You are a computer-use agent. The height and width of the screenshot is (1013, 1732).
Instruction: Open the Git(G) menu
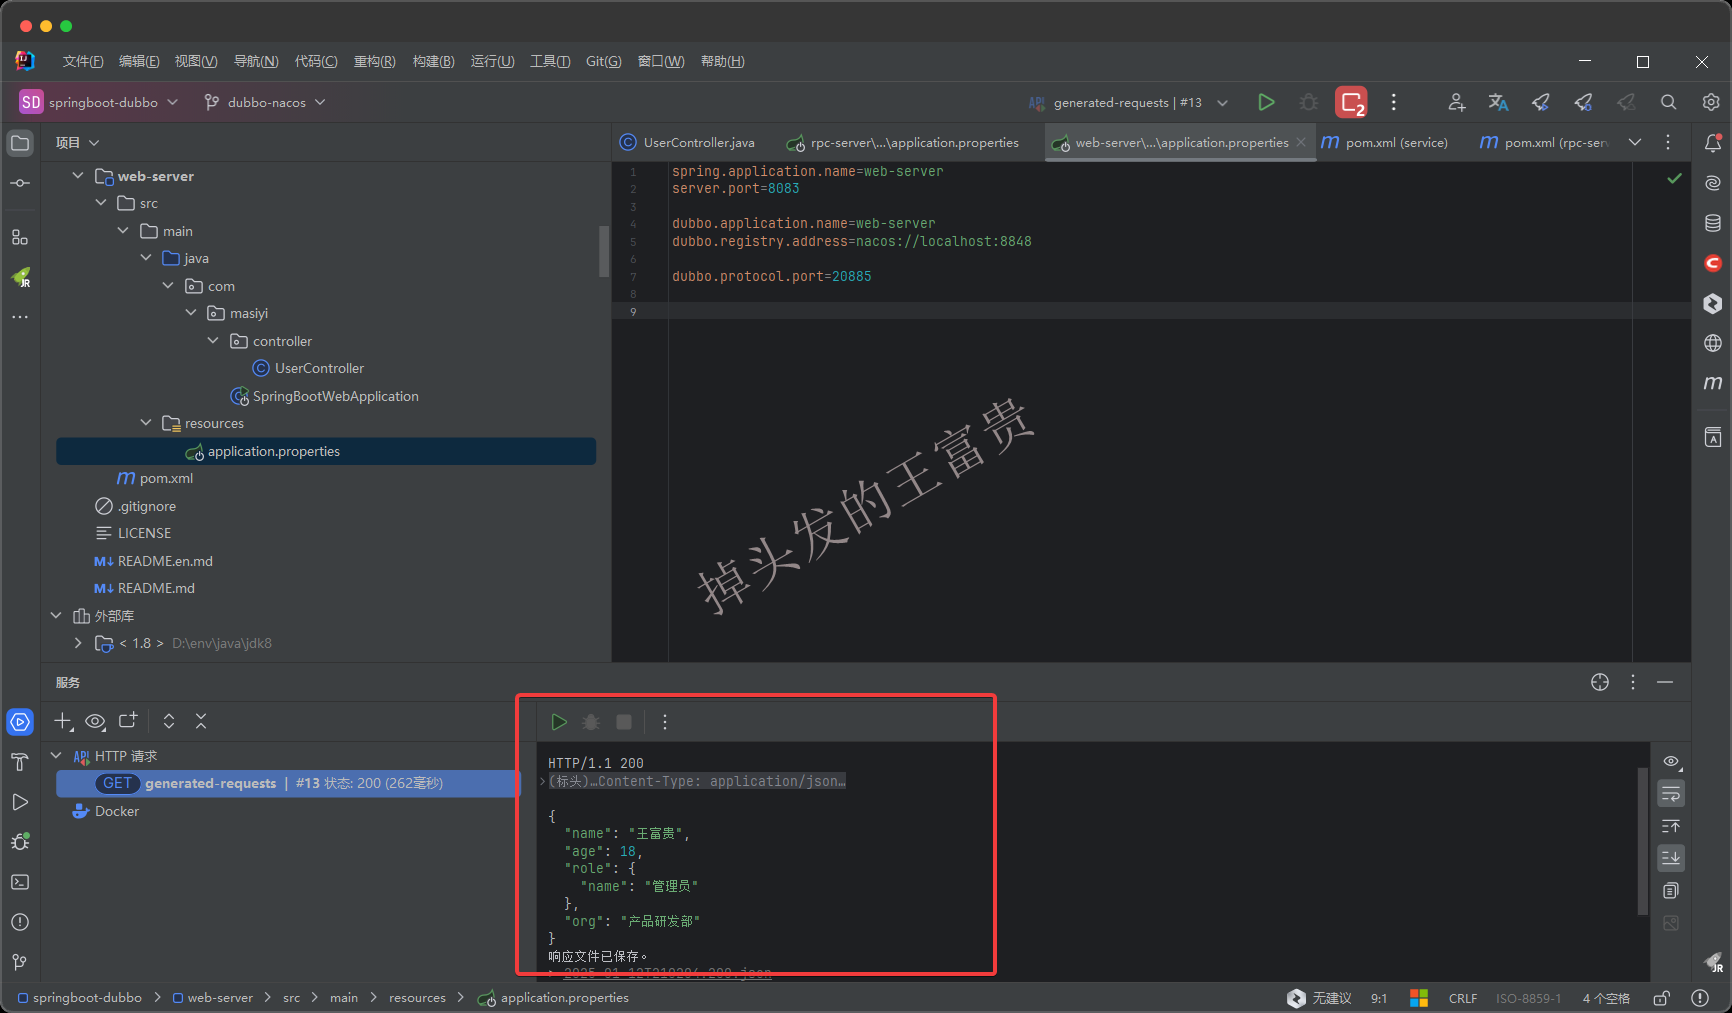(604, 61)
